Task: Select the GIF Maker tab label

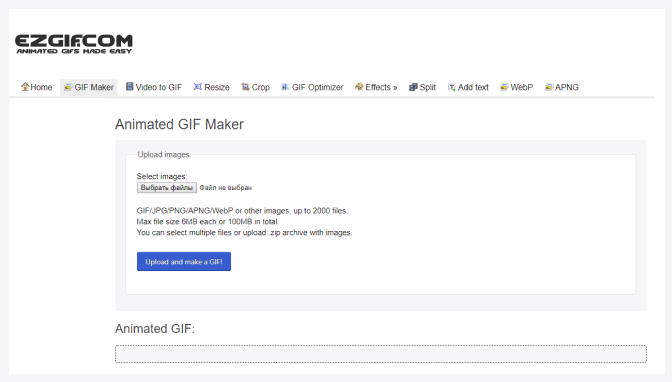Action: point(94,87)
